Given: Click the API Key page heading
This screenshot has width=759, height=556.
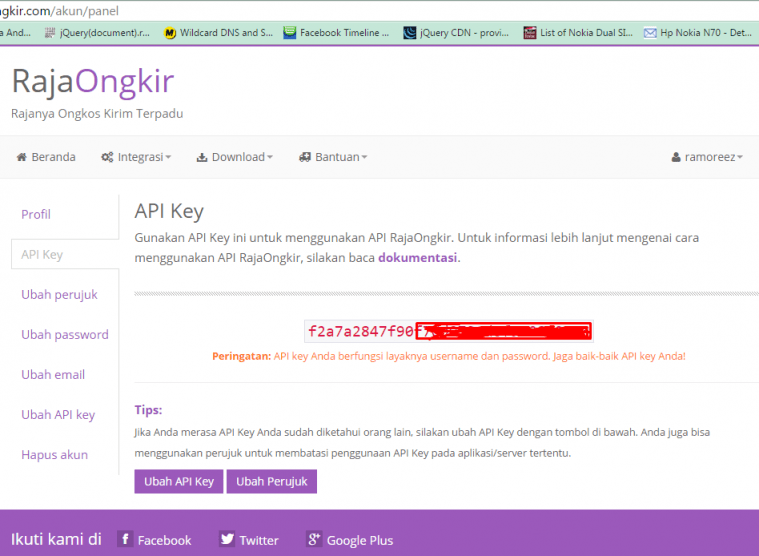Looking at the screenshot, I should coord(169,211).
